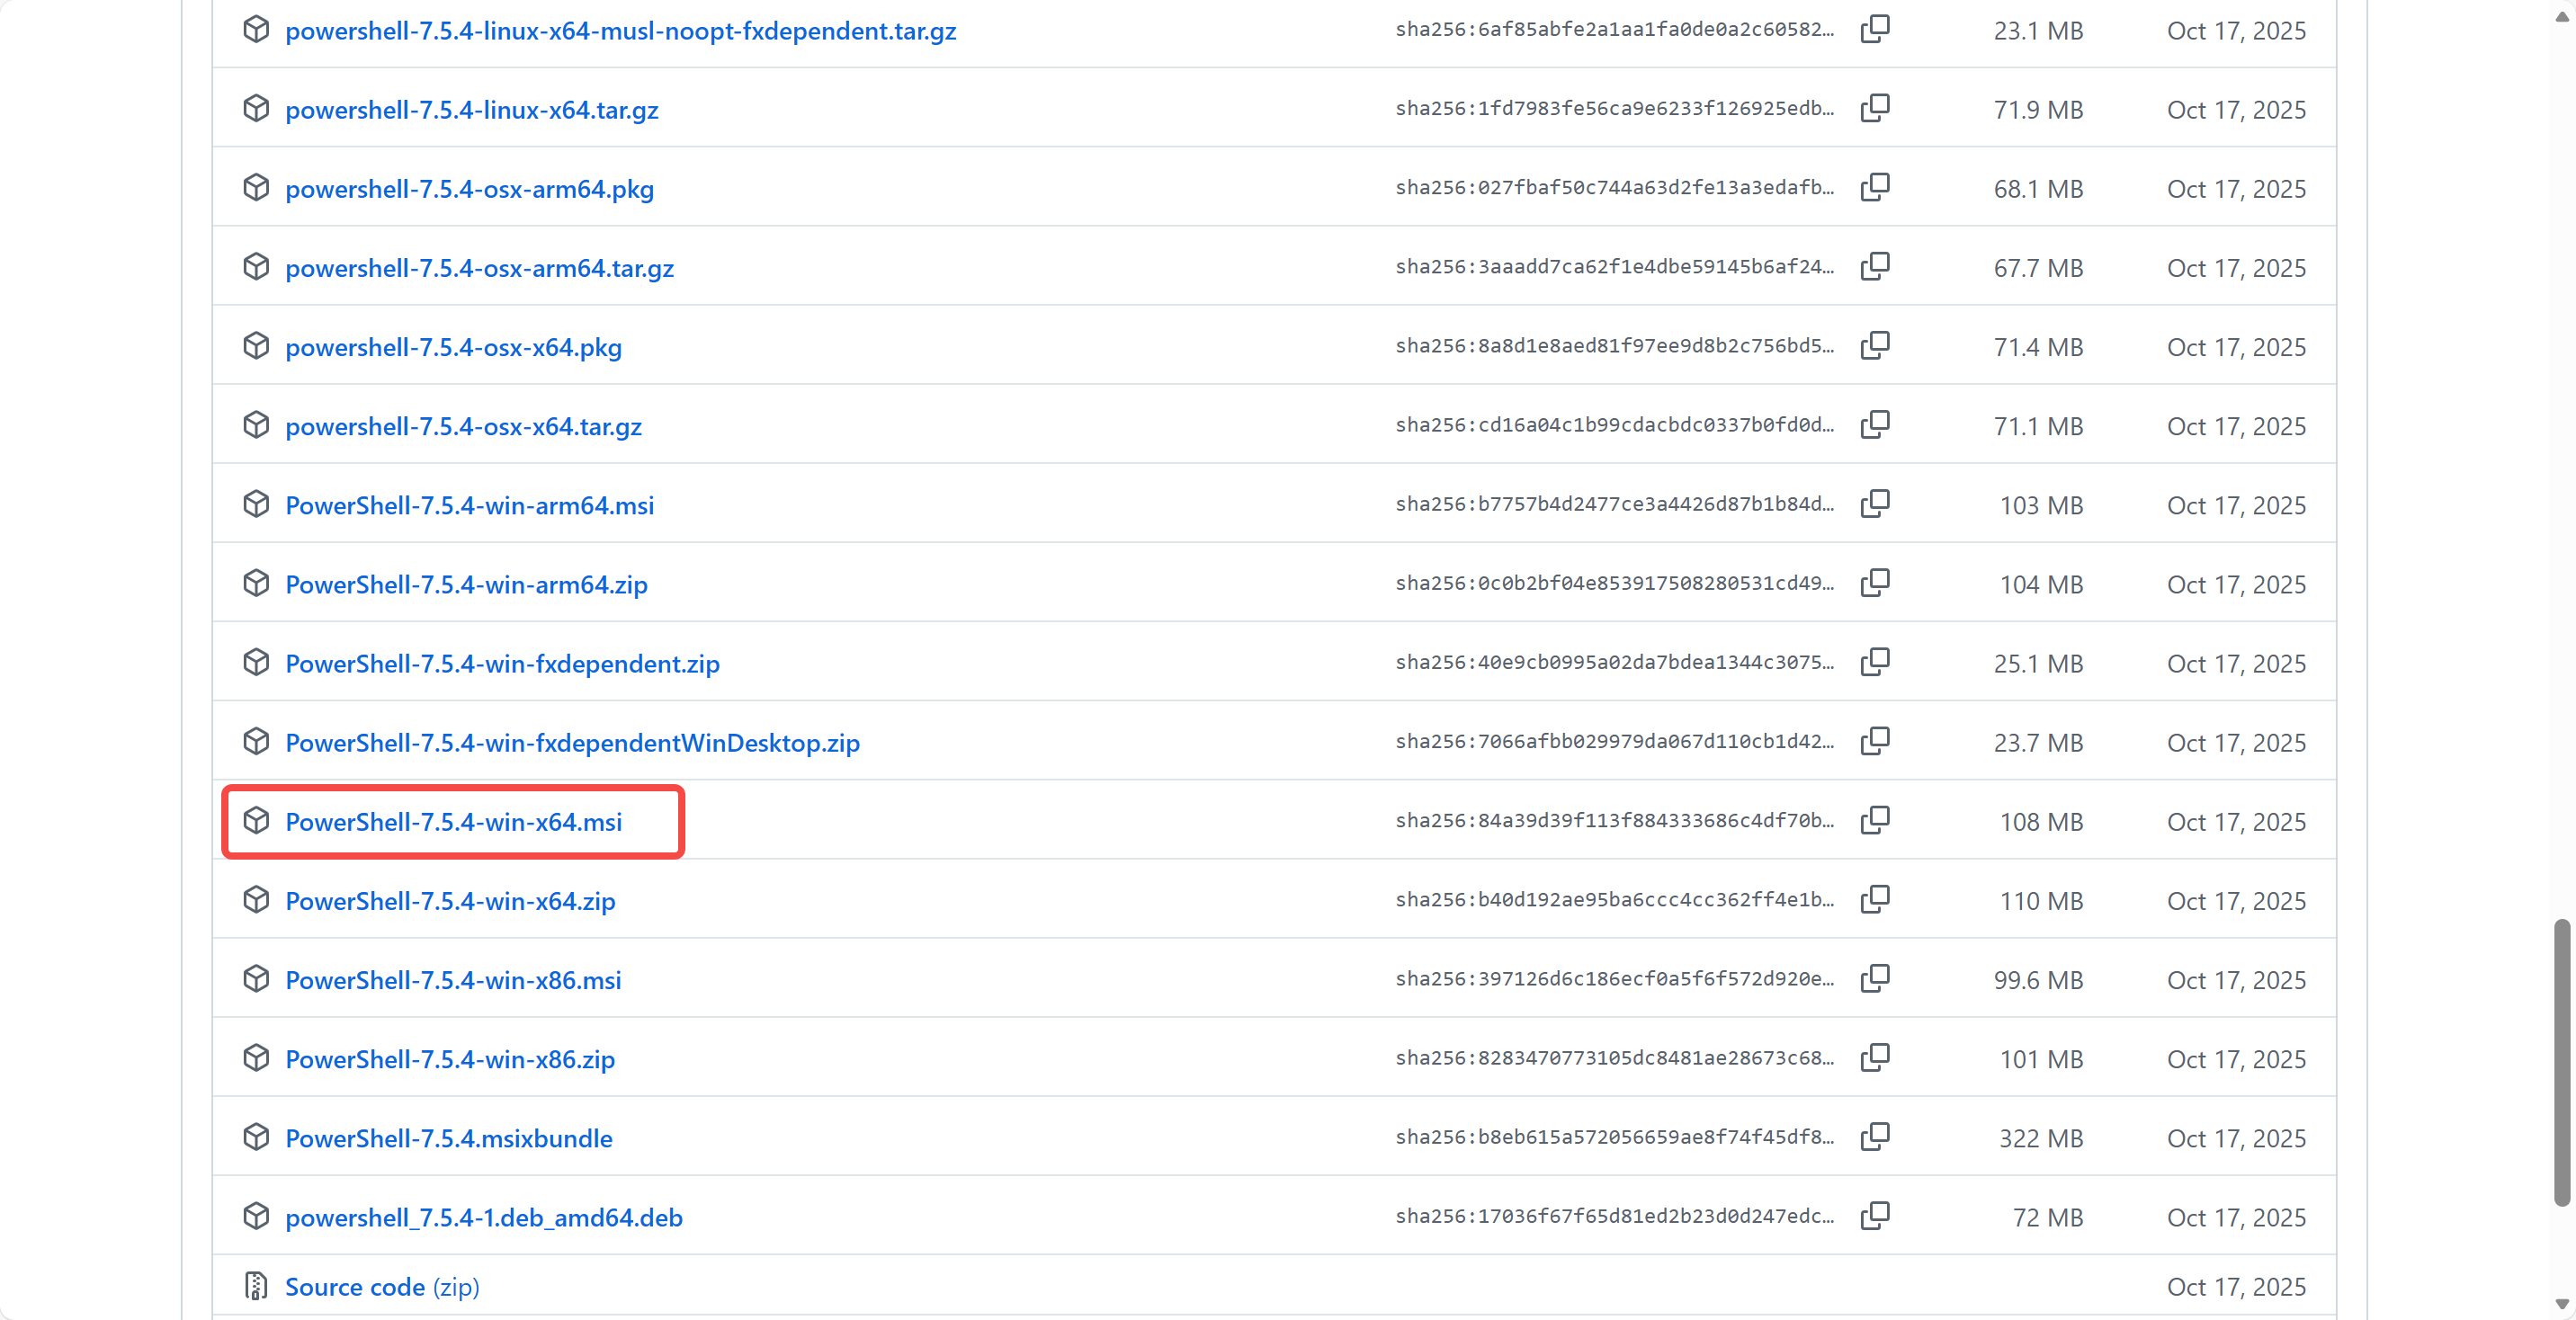Image resolution: width=2576 pixels, height=1320 pixels.
Task: Copy SHA256 hash for powershell-7.5.4-osx-arm64.pkg
Action: click(1875, 188)
